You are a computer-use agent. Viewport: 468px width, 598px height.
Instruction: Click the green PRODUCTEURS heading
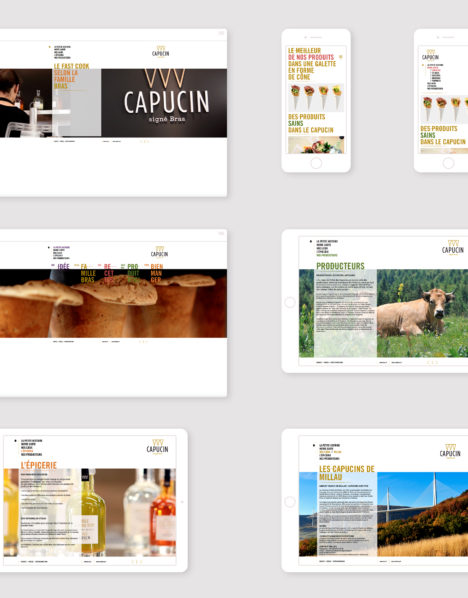click(340, 266)
